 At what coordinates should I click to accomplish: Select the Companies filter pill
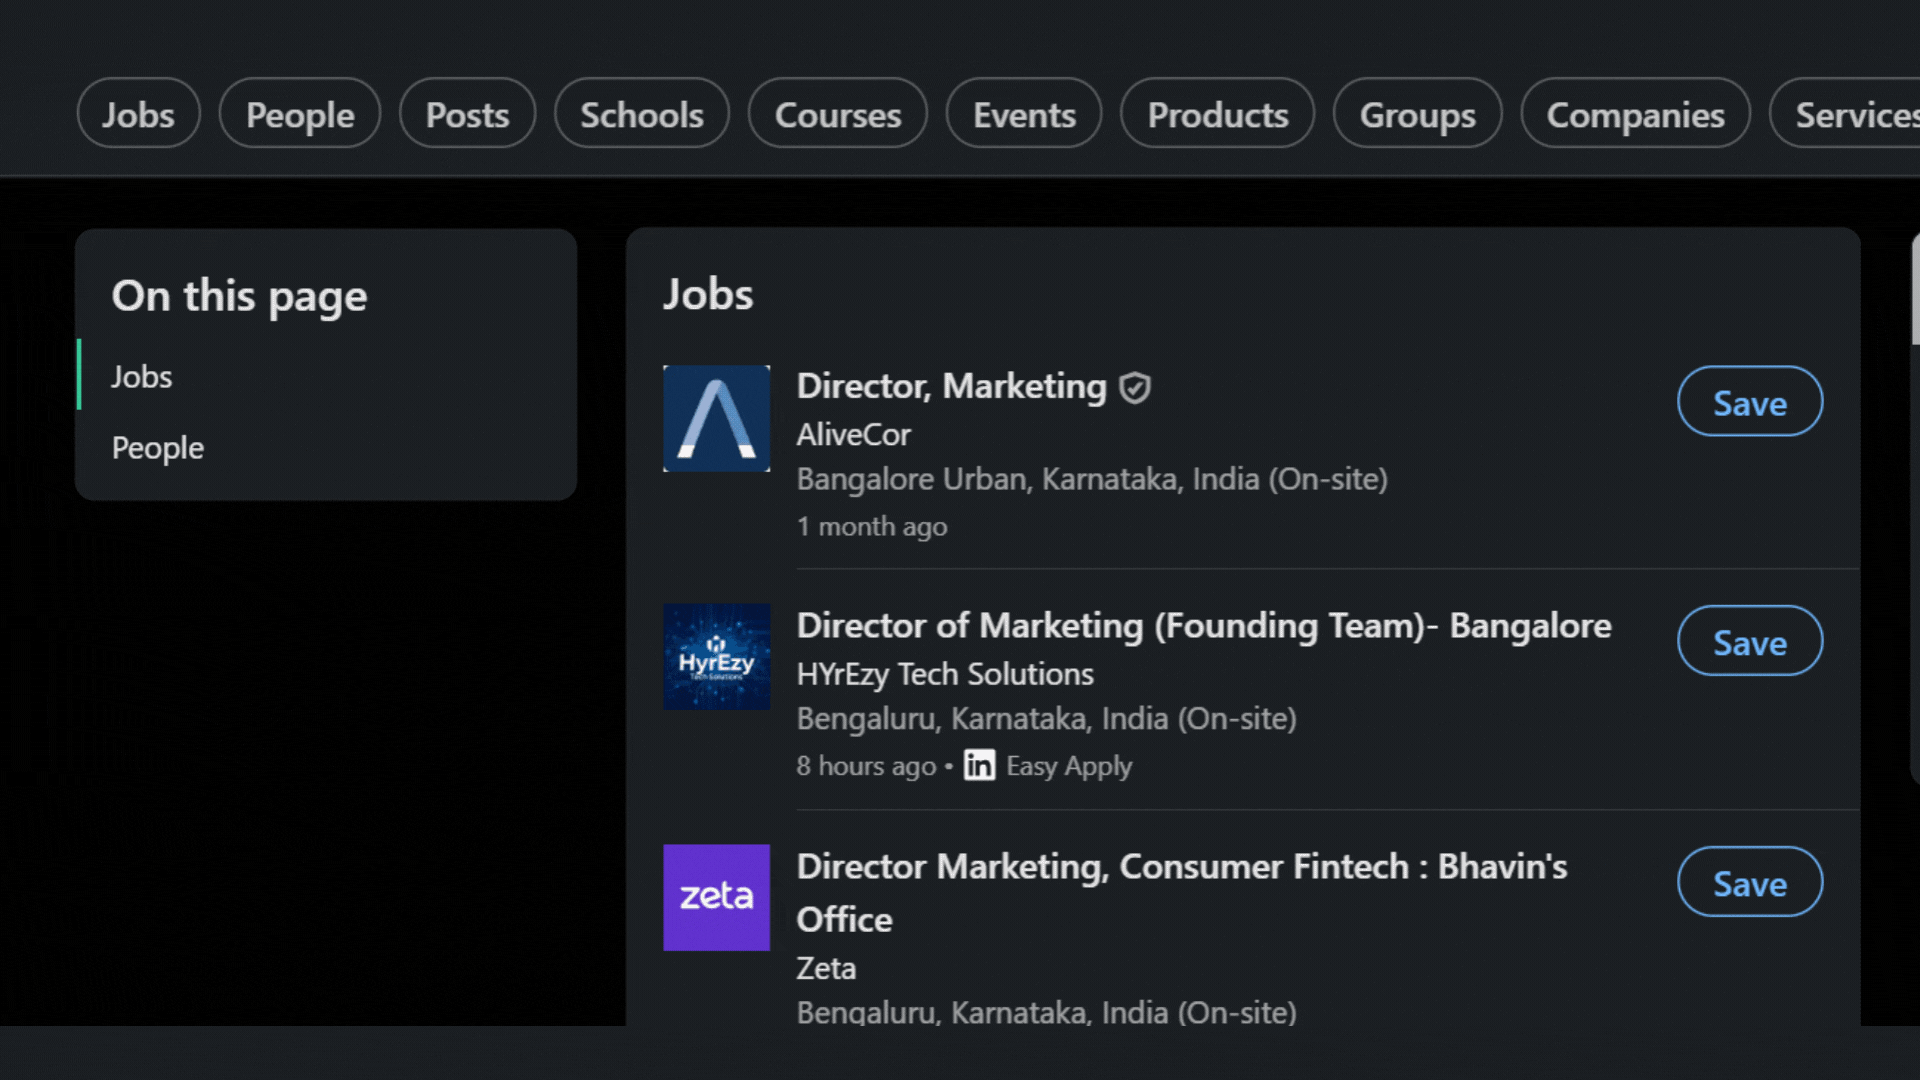[x=1635, y=113]
